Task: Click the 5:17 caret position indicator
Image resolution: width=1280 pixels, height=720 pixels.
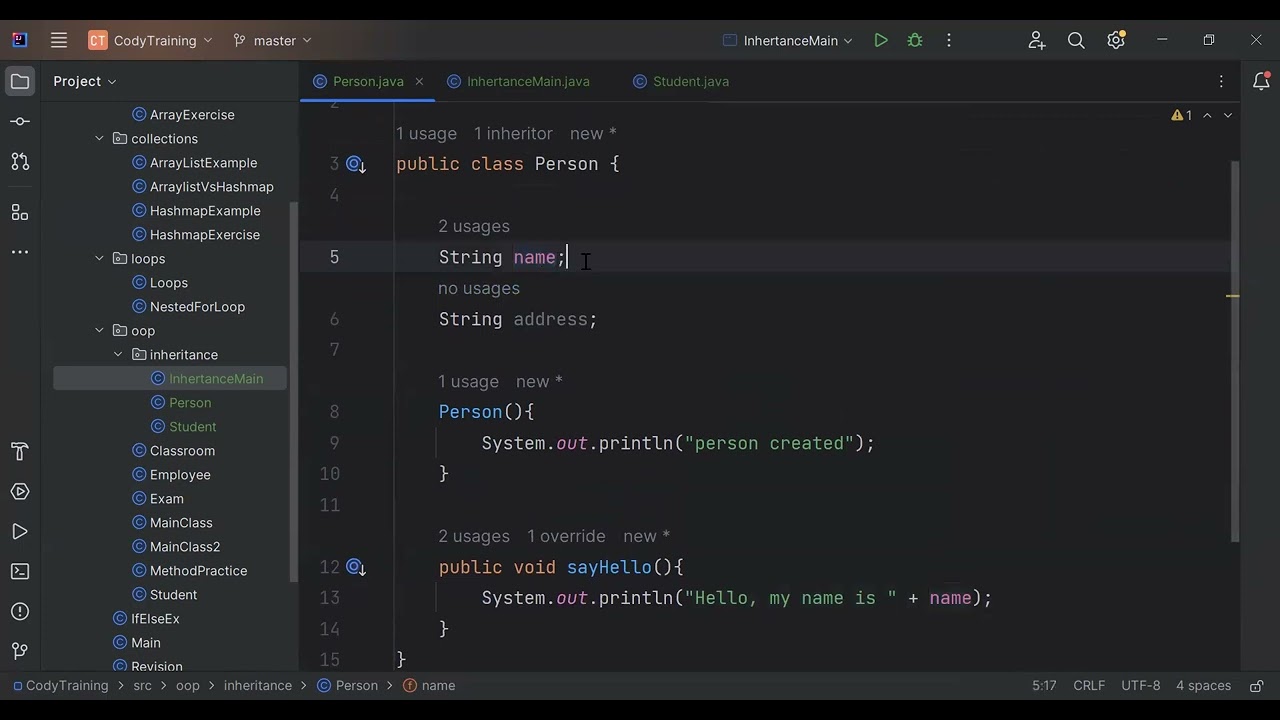Action: pyautogui.click(x=1044, y=686)
